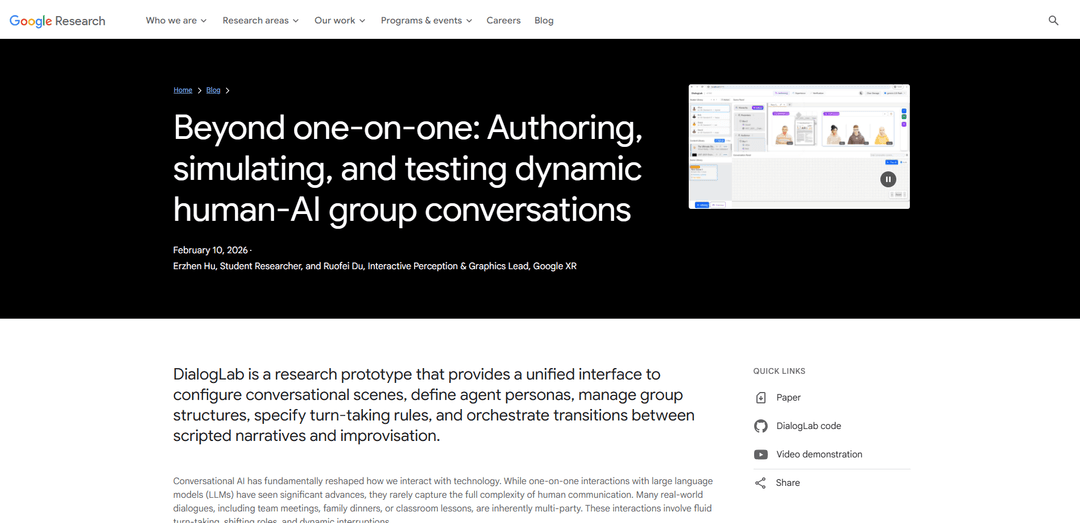Pause the DialogLab hero video
The image size is (1080, 523).
click(888, 179)
